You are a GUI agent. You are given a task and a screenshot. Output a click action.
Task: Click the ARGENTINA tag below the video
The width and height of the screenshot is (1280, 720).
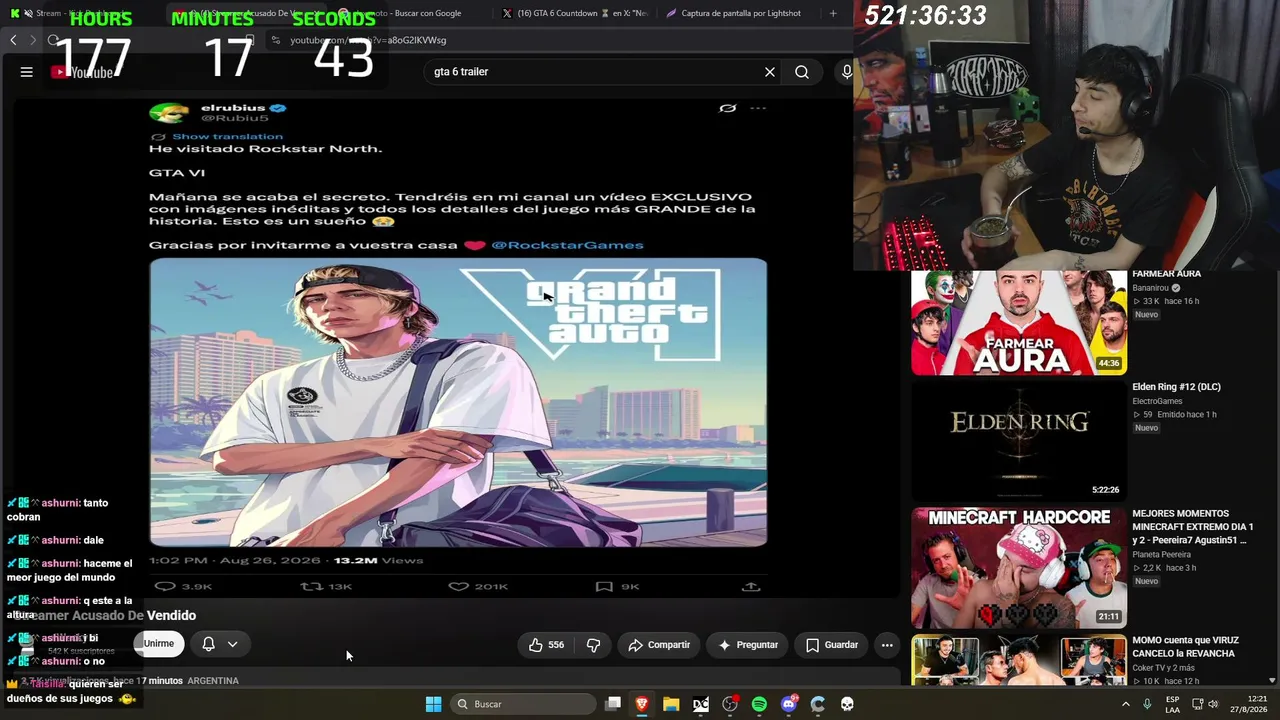[x=213, y=681]
